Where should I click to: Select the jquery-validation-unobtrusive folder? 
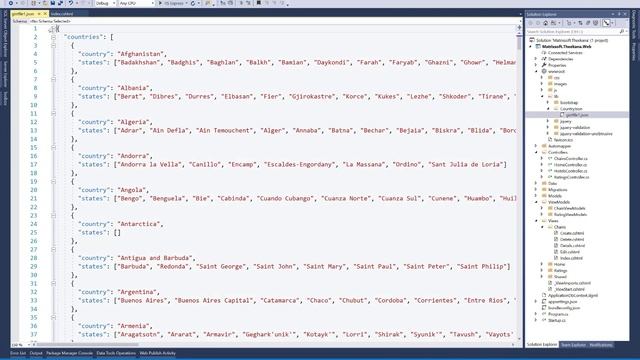pos(586,133)
